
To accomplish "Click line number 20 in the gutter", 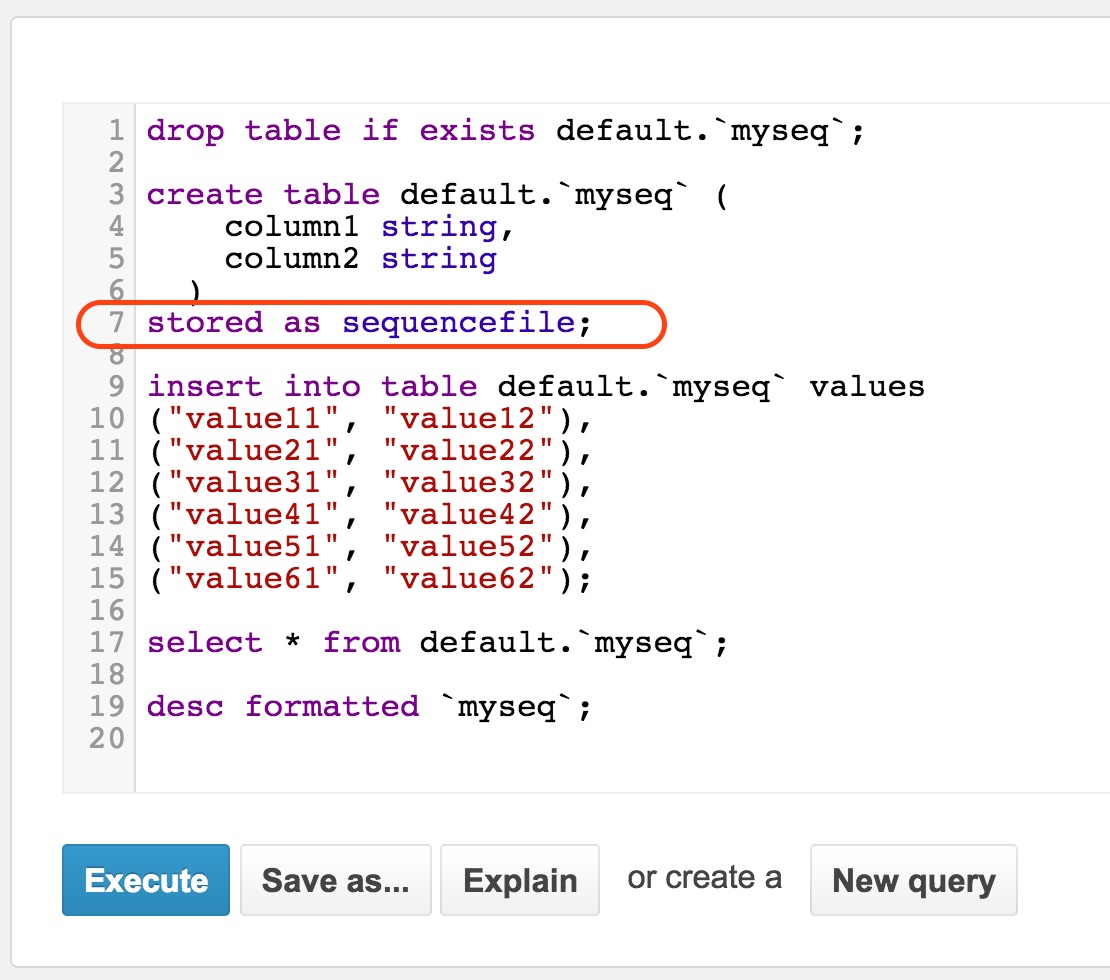I will (x=107, y=739).
